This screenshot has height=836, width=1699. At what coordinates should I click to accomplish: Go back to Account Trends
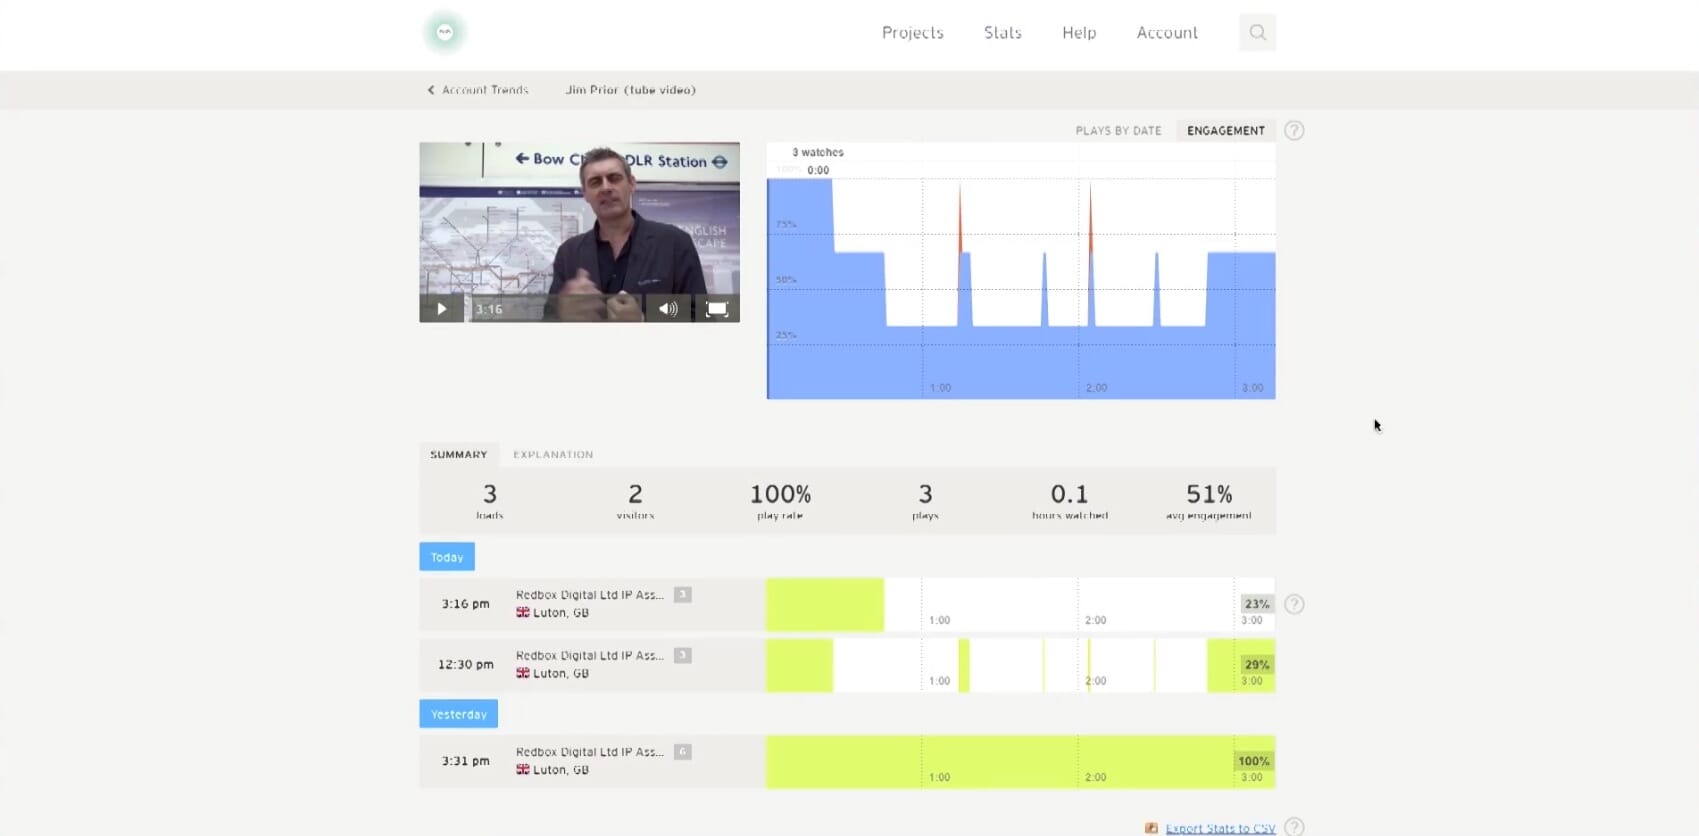tap(485, 90)
